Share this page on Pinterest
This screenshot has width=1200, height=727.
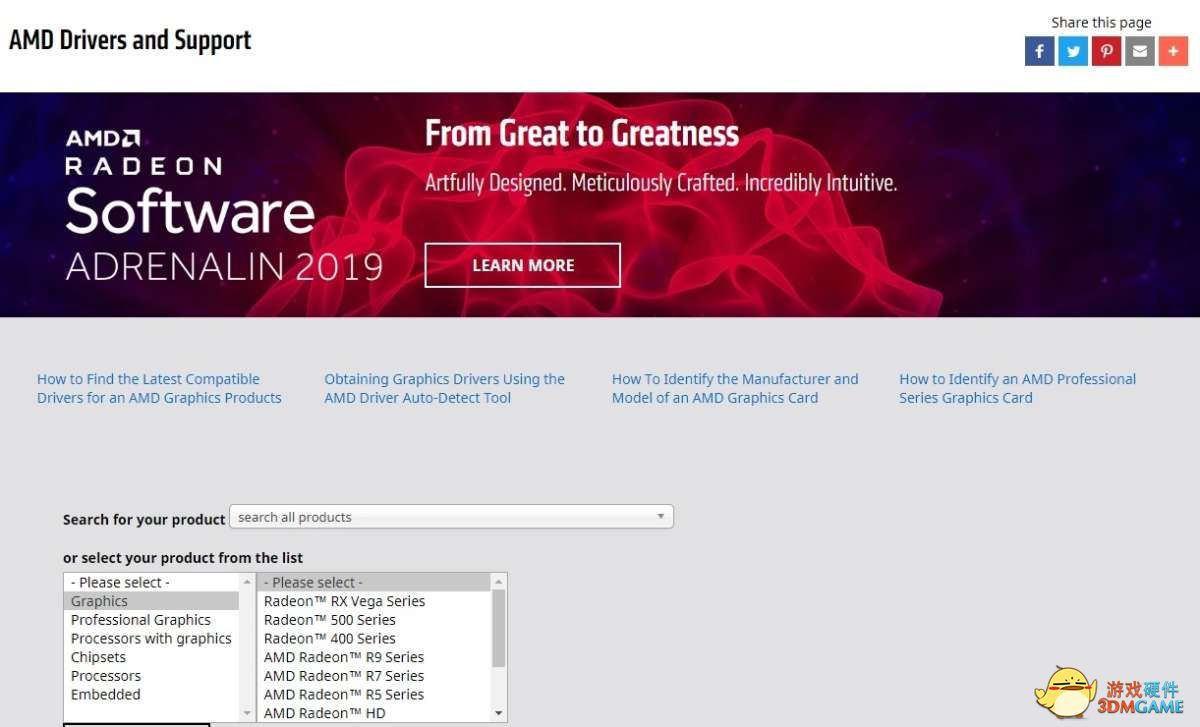pyautogui.click(x=1106, y=51)
